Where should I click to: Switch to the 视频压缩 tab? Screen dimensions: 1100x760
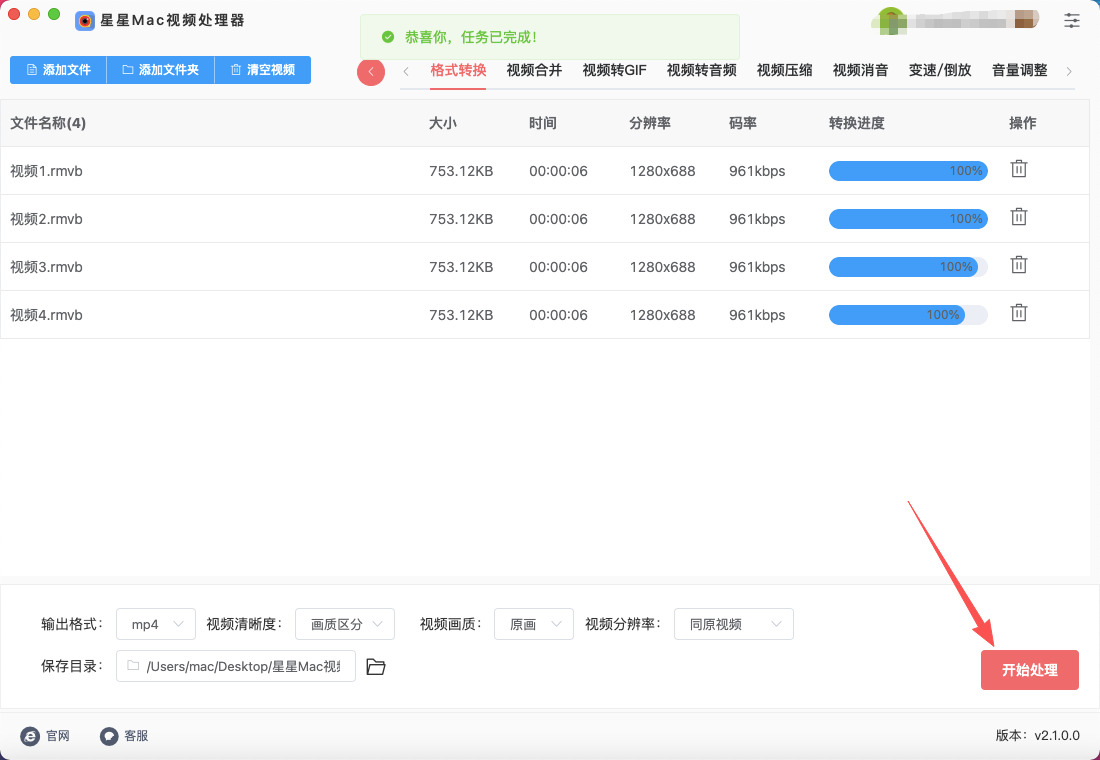[x=784, y=70]
